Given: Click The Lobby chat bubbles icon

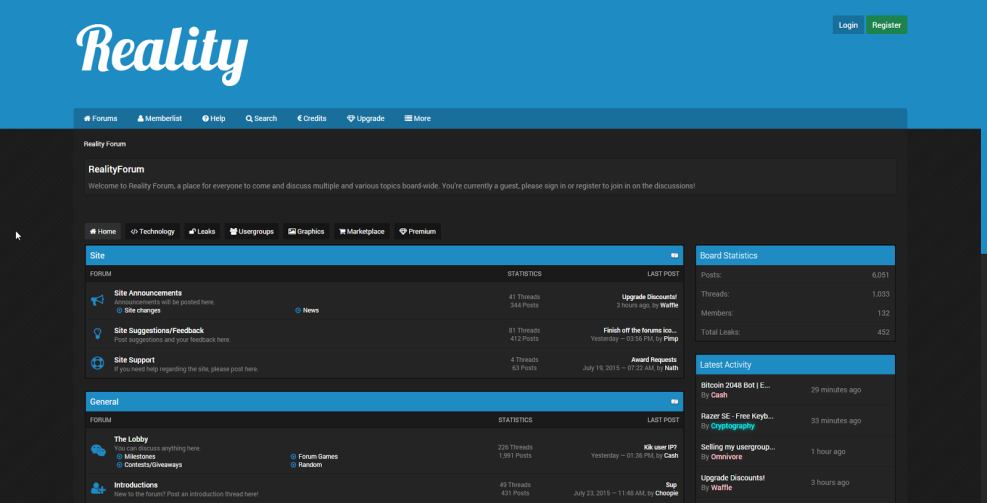Looking at the screenshot, I should (98, 451).
